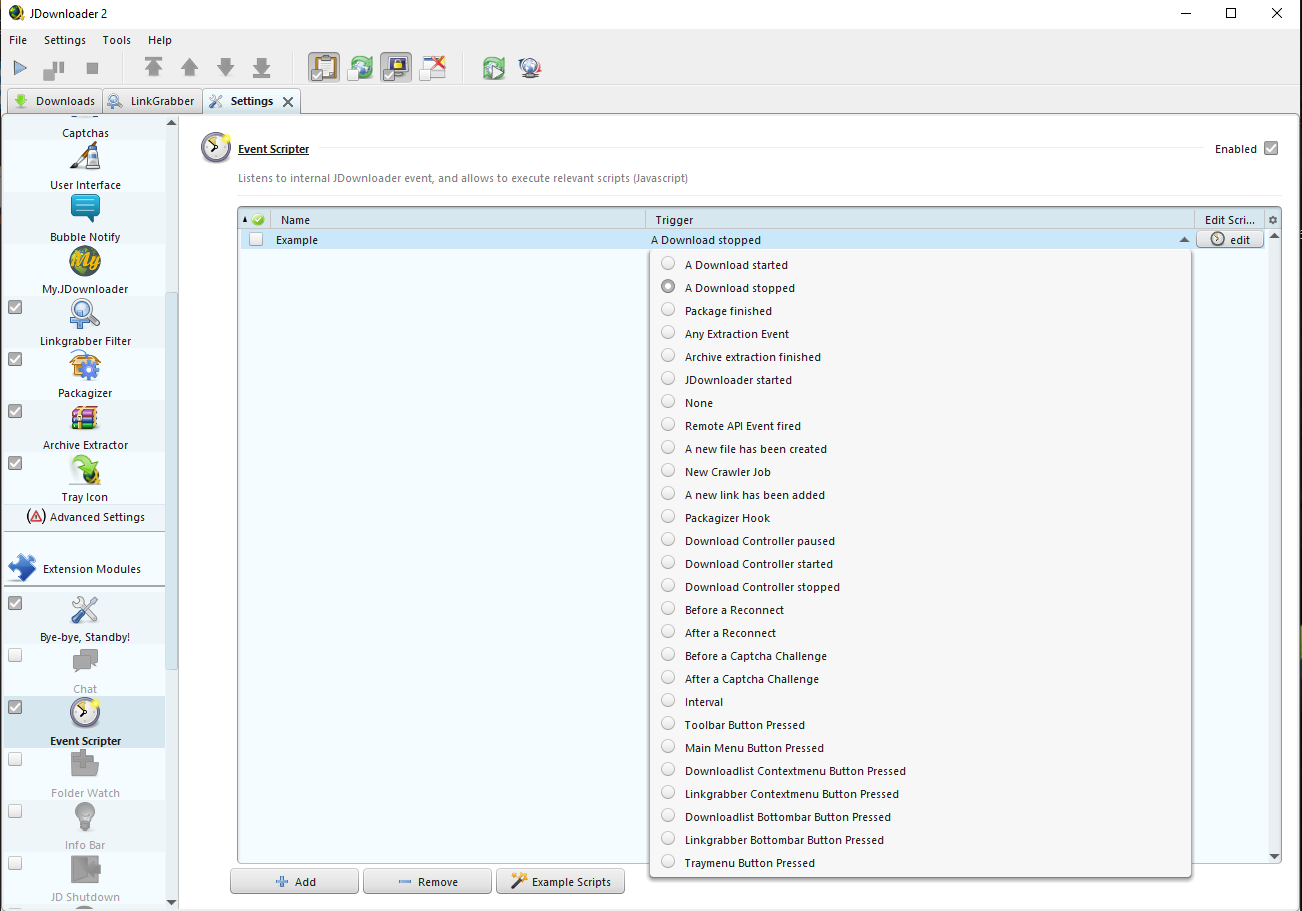This screenshot has width=1302, height=911.
Task: Select "Toolbar Button Pressed" trigger
Action: [920, 725]
